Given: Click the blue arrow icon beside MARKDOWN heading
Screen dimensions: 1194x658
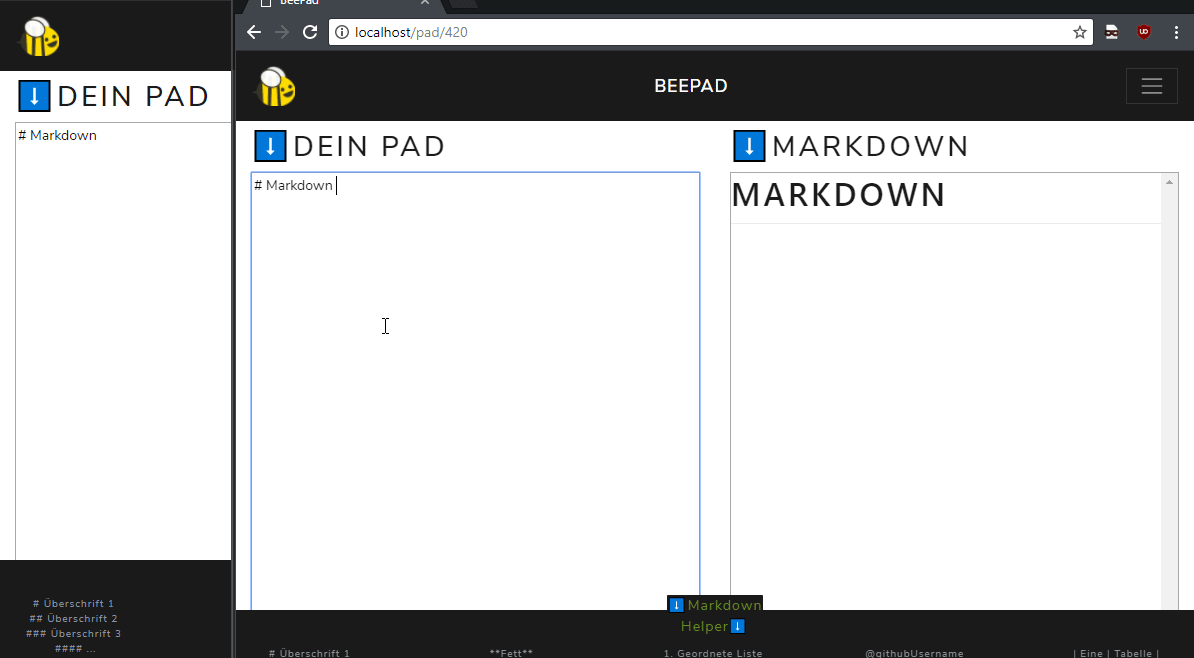Looking at the screenshot, I should pyautogui.click(x=748, y=145).
